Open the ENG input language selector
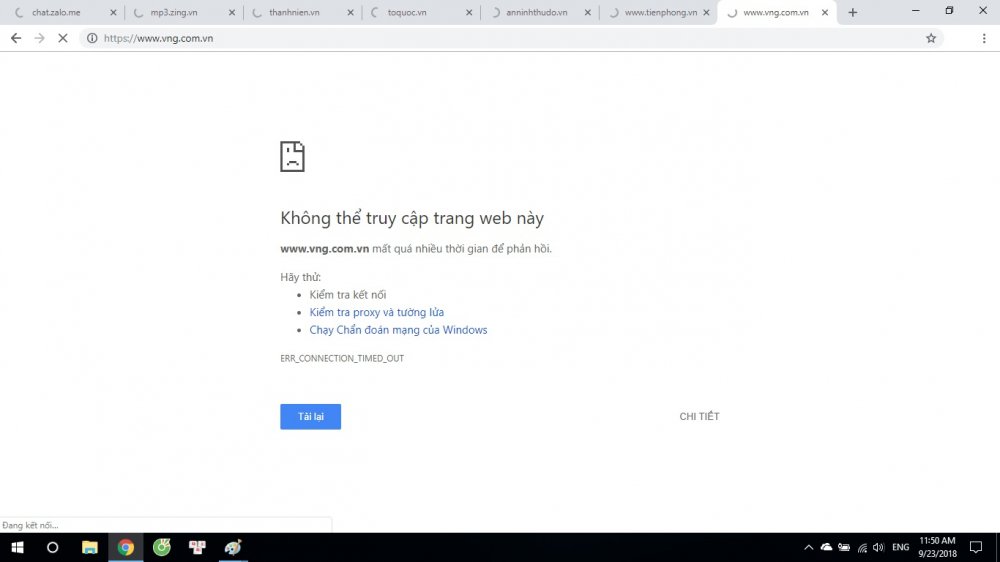The image size is (1000, 562). 901,547
